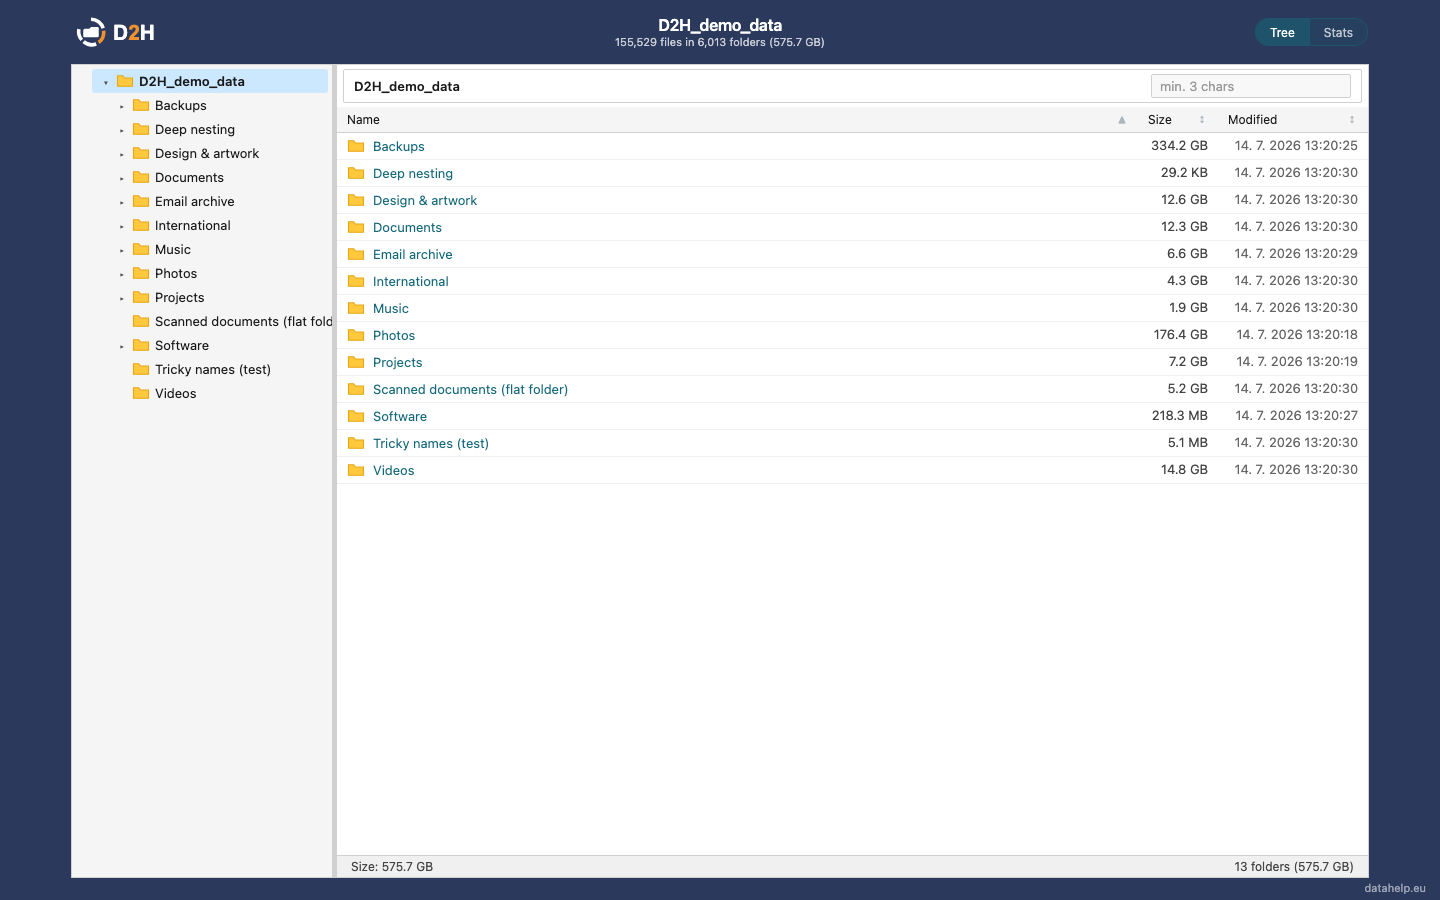1440x900 pixels.
Task: Click the 176.4 GB size value
Action: pos(1180,334)
